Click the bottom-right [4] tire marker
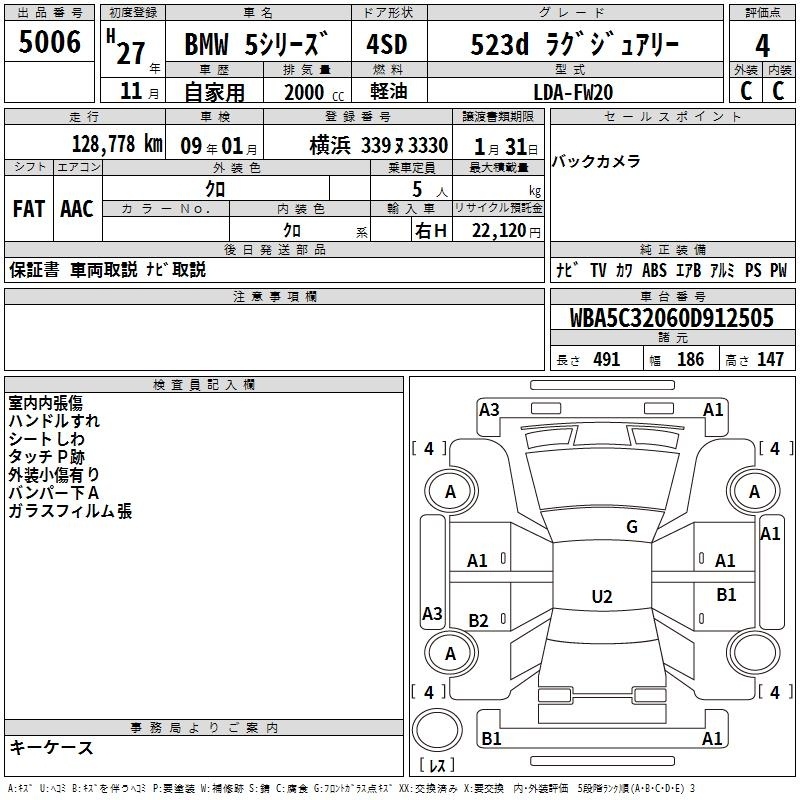This screenshot has width=800, height=800. coord(773,692)
